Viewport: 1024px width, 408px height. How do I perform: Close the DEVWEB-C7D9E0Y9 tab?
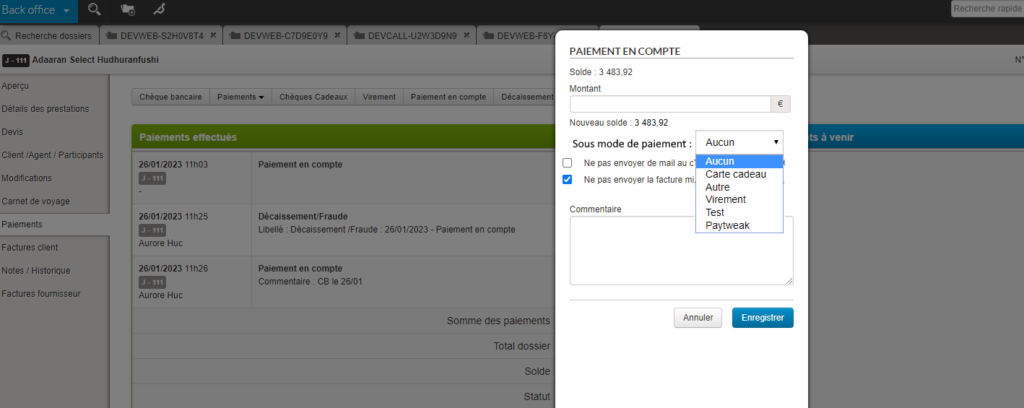pos(337,35)
